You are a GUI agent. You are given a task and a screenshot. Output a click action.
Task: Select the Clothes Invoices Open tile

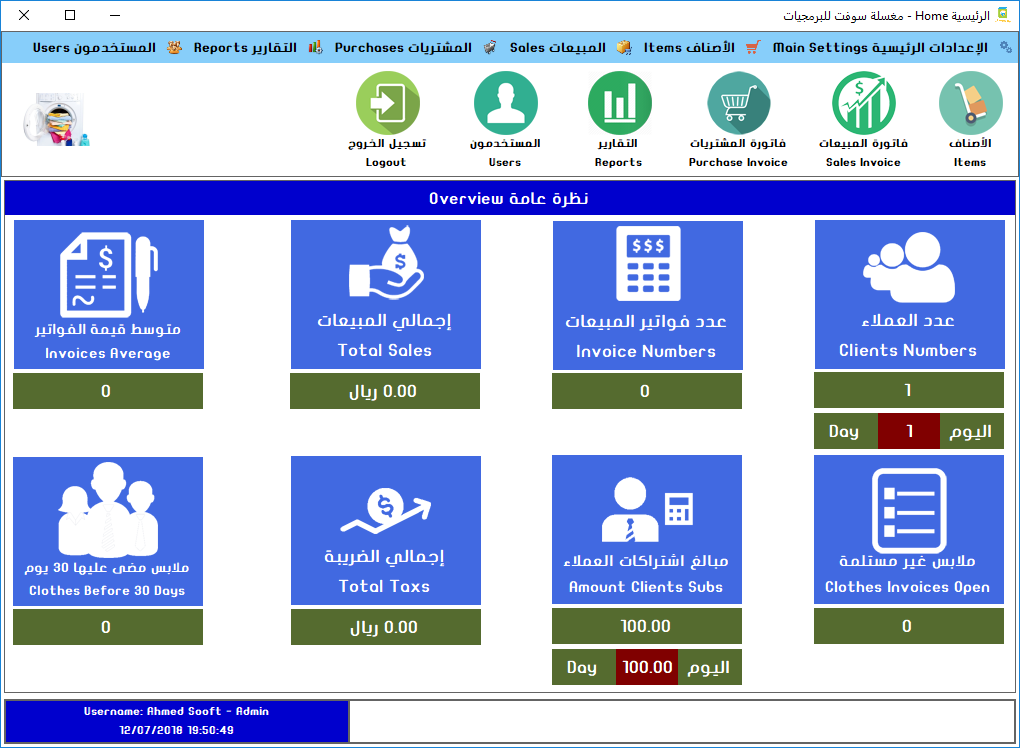click(908, 530)
